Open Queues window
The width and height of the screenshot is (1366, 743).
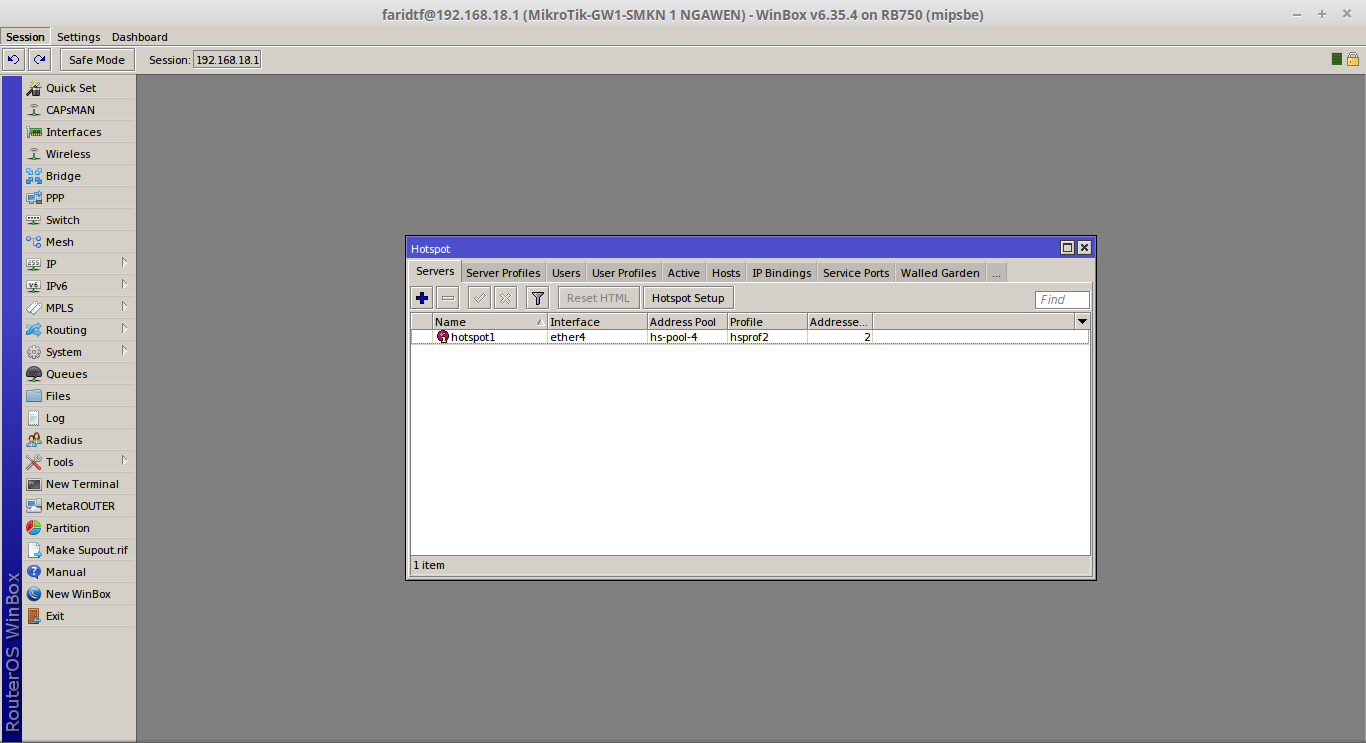pos(78,374)
